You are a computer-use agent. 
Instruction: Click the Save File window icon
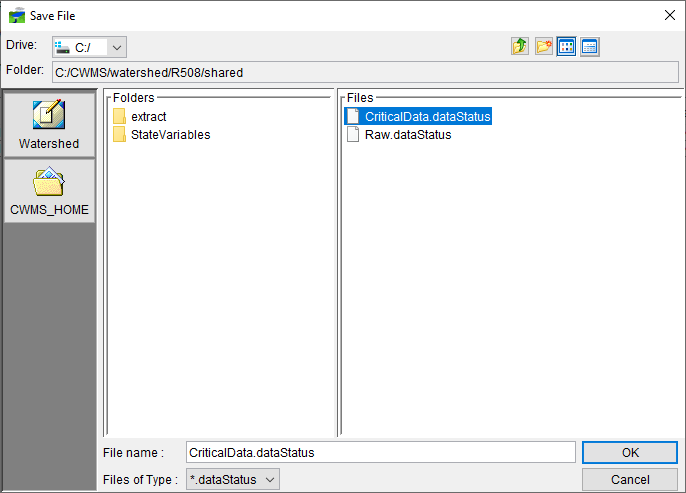17,15
